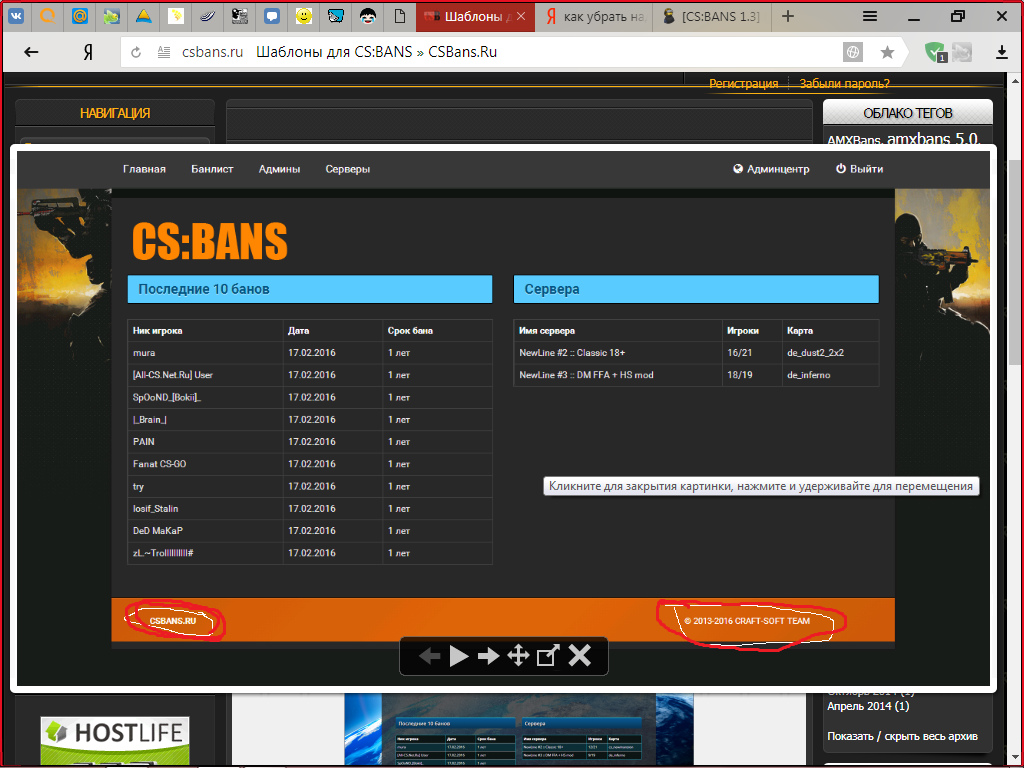Open the pinned VK tab
Viewport: 1024px width, 768px height.
[x=16, y=16]
